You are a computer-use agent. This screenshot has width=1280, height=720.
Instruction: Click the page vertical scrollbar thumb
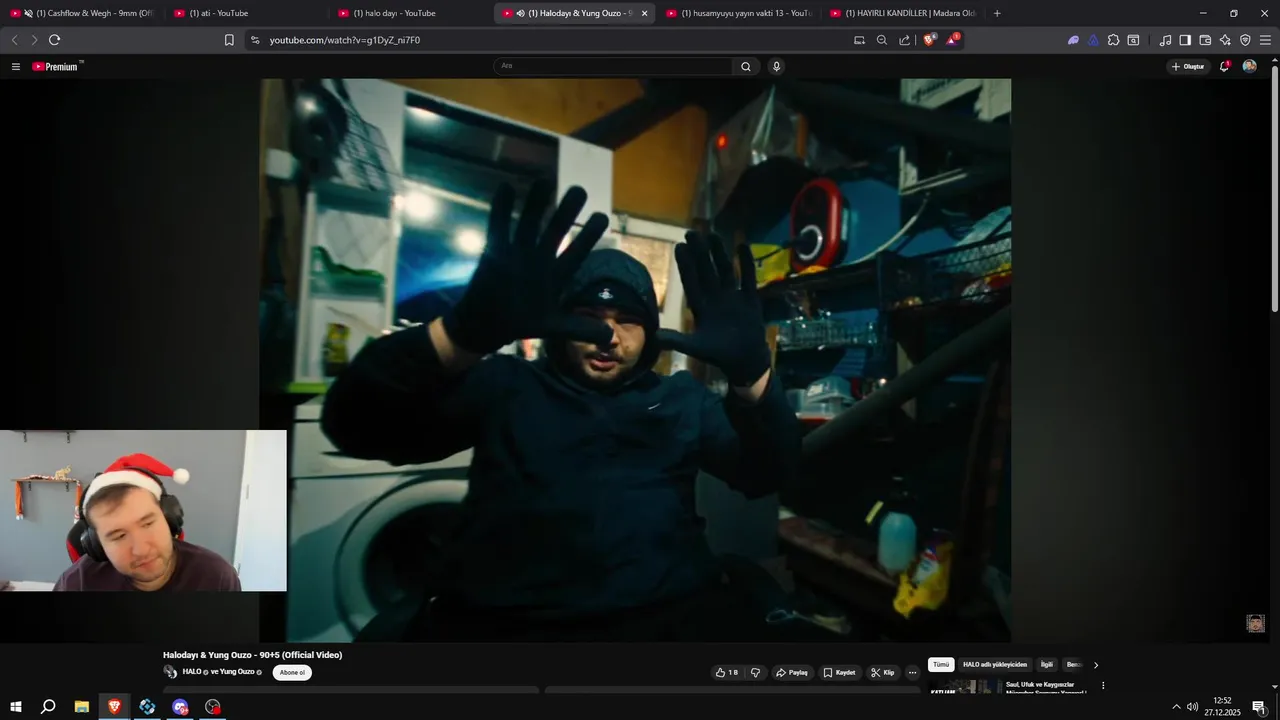[x=1275, y=188]
